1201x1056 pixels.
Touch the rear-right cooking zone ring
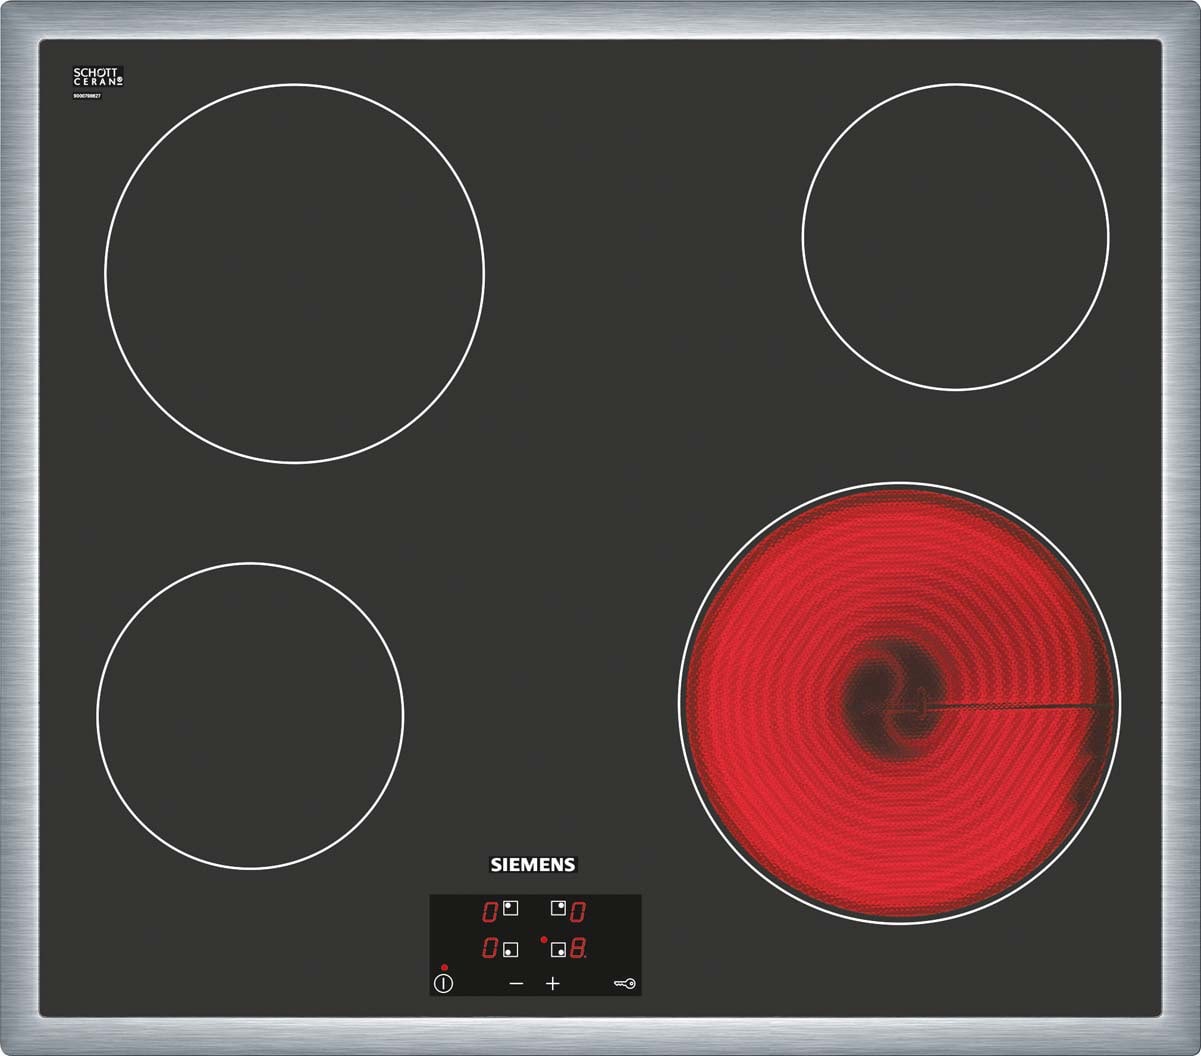(x=955, y=237)
